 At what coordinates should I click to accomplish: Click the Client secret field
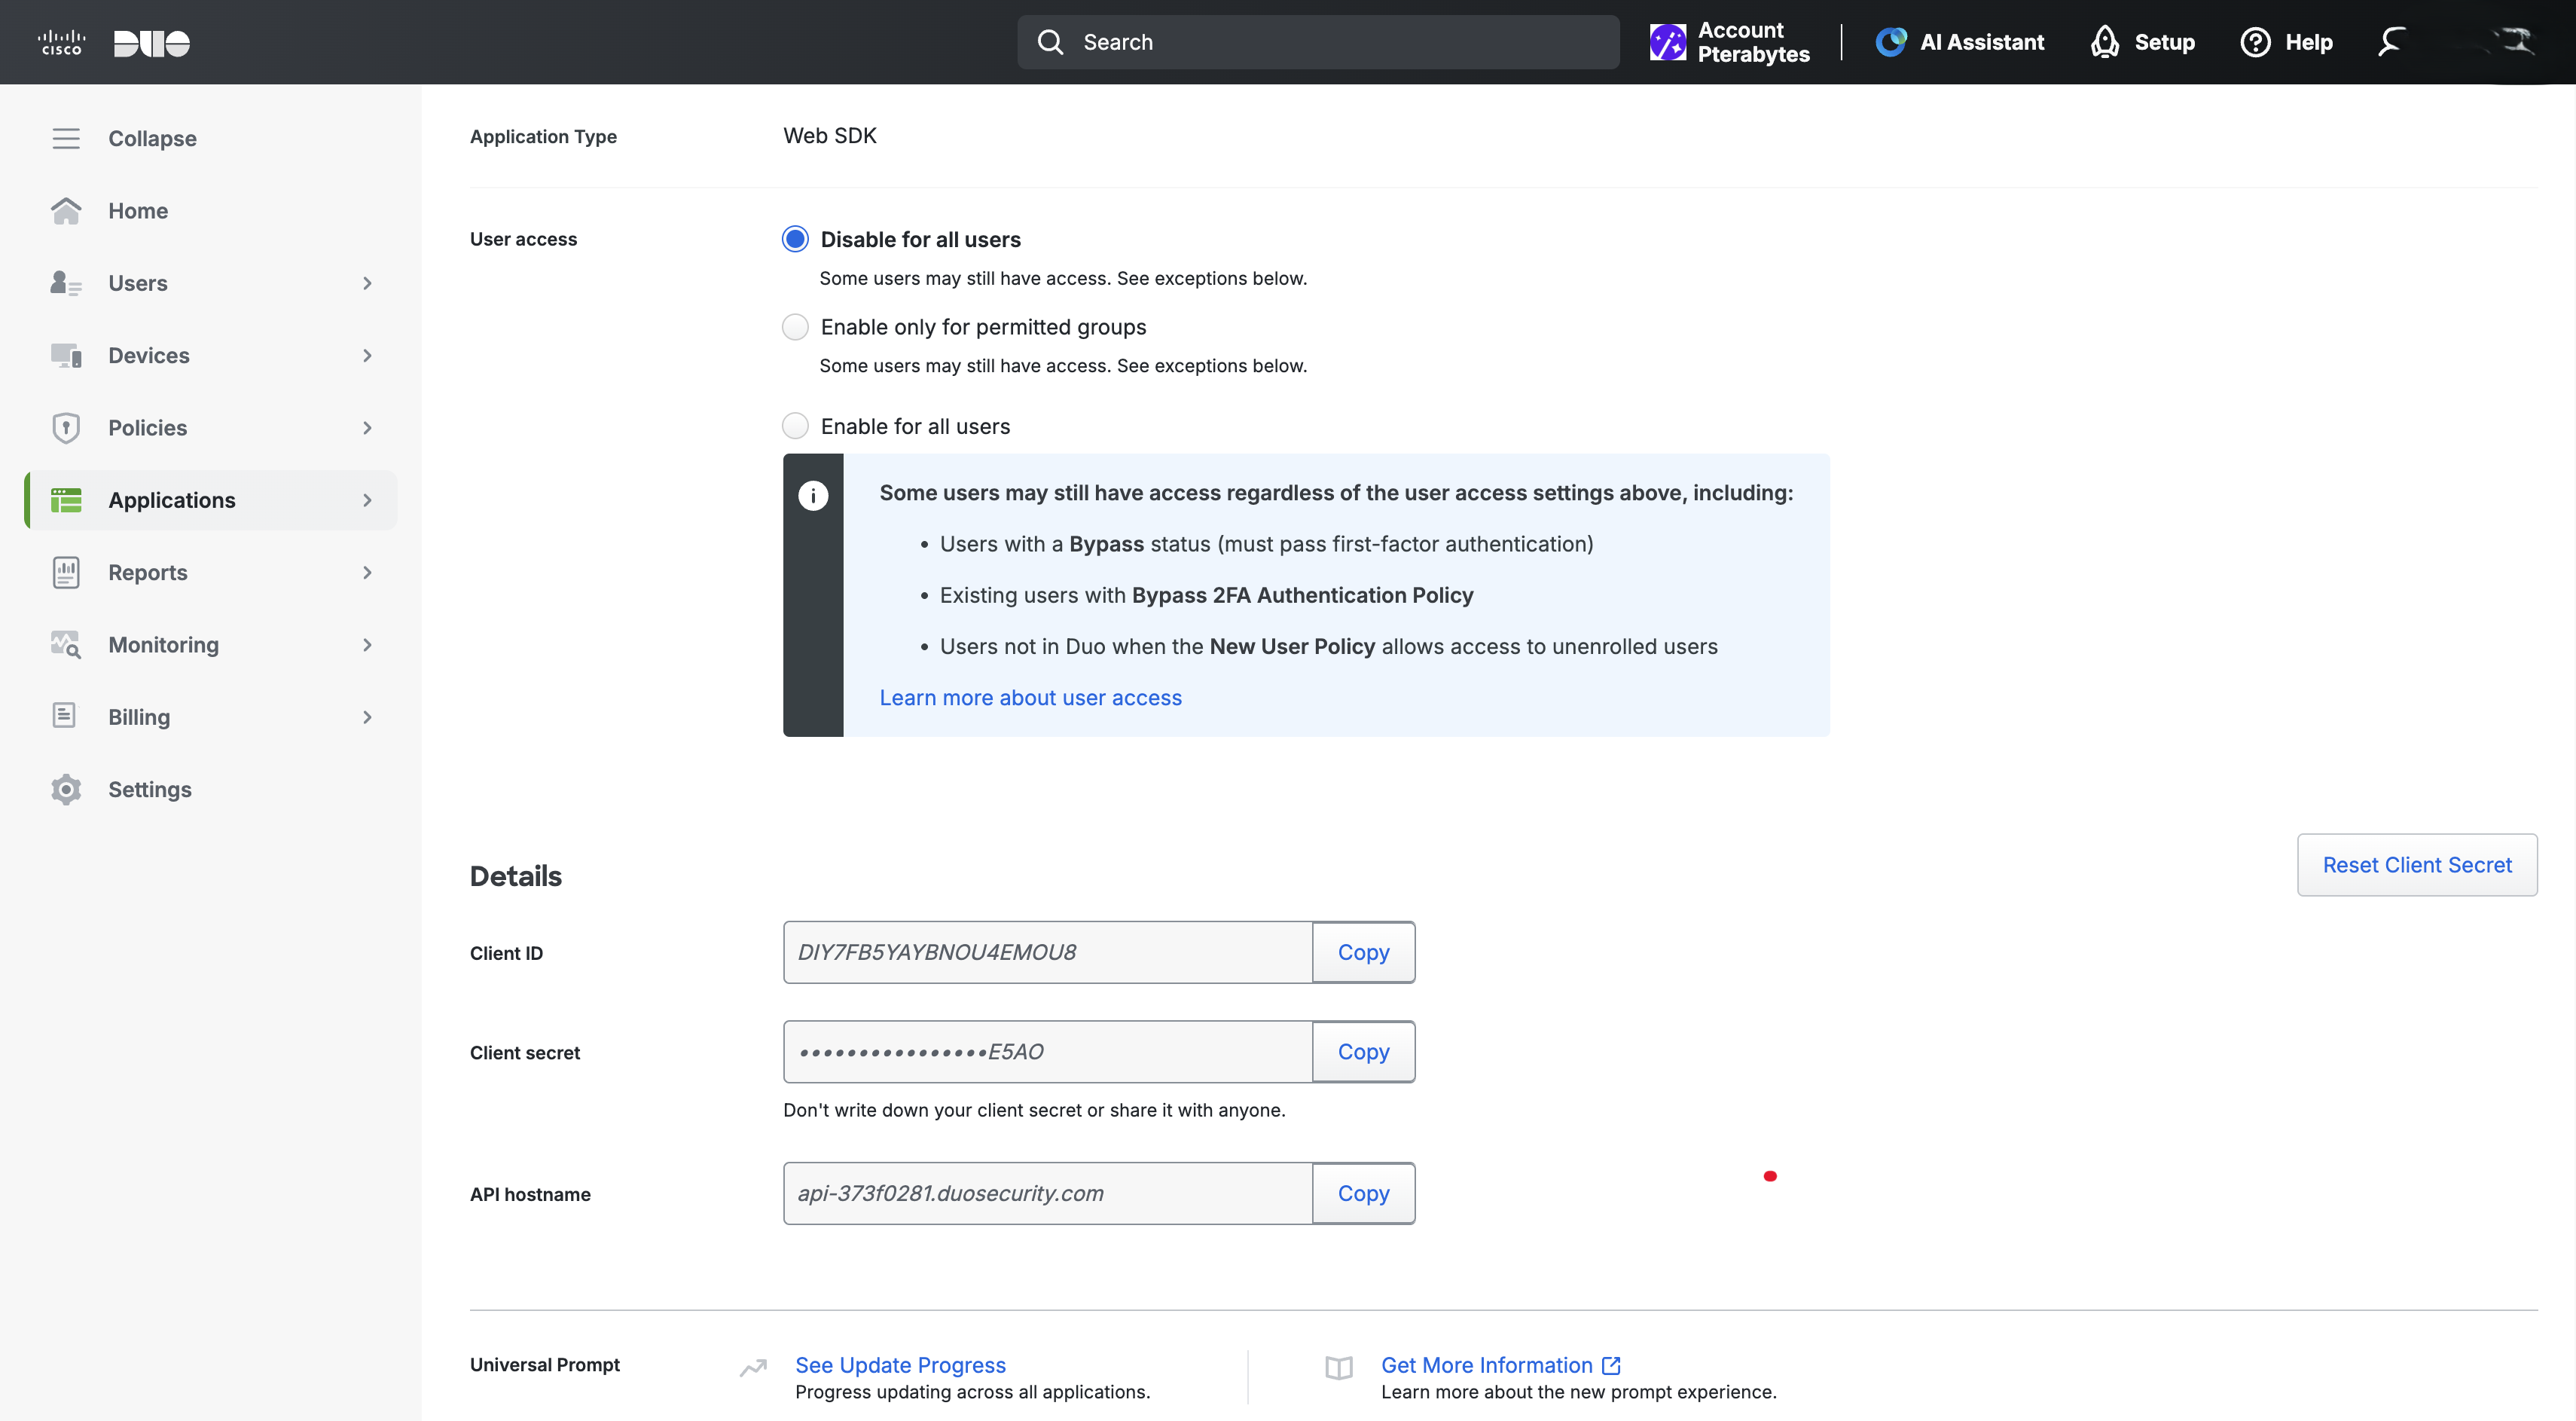coord(1047,1052)
